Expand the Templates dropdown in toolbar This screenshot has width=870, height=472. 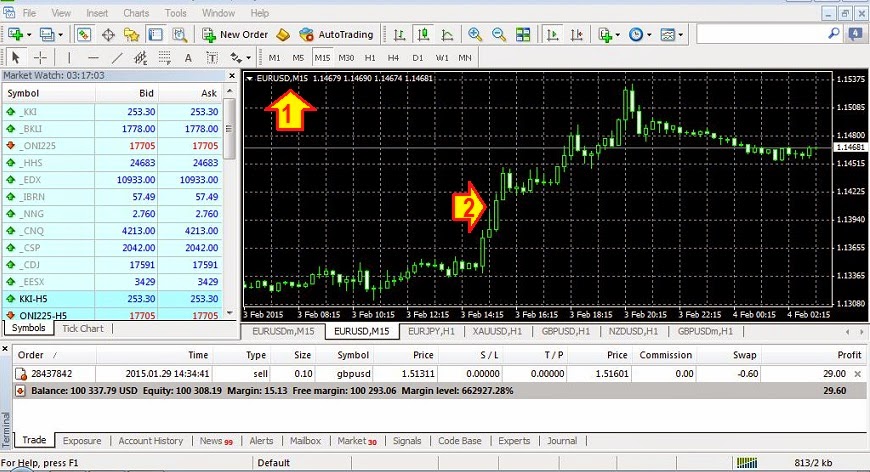click(x=680, y=34)
